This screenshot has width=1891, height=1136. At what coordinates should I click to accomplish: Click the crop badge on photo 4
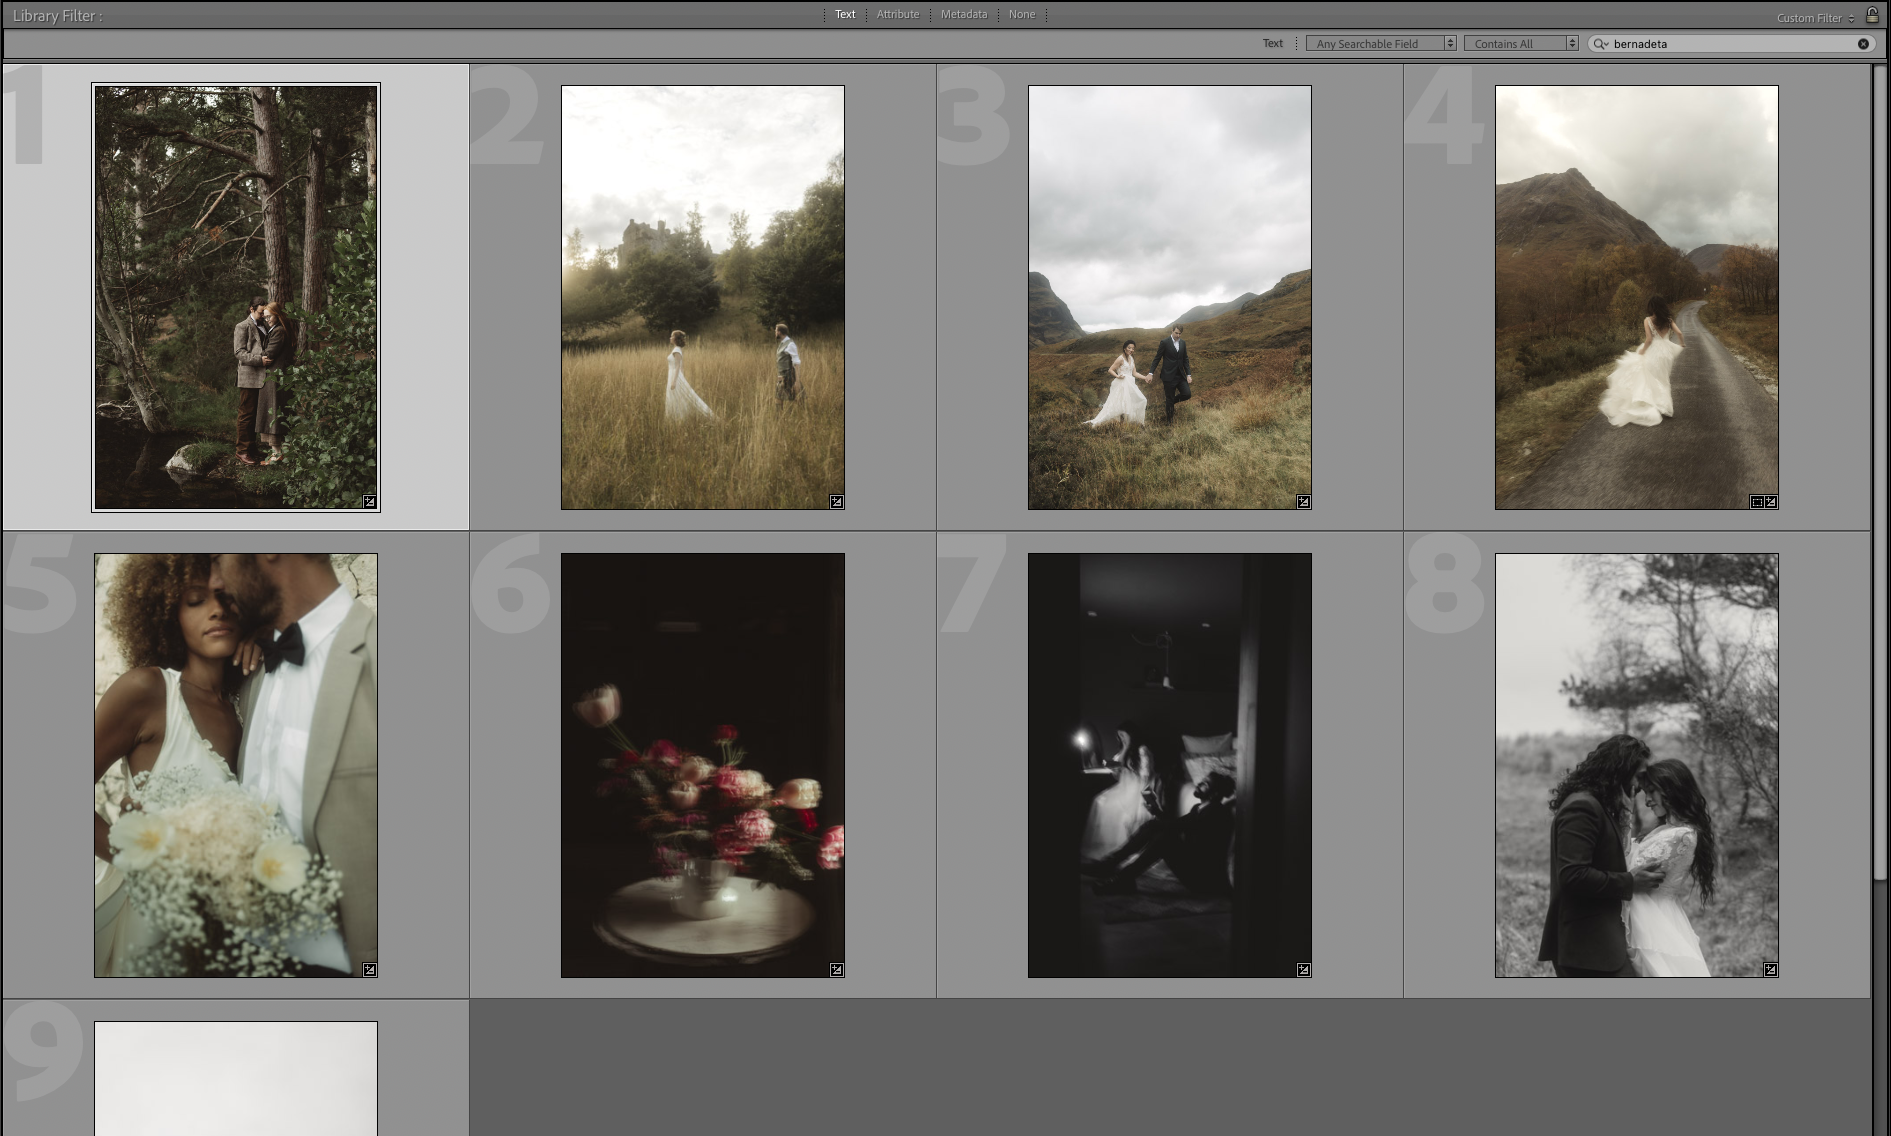[1757, 502]
